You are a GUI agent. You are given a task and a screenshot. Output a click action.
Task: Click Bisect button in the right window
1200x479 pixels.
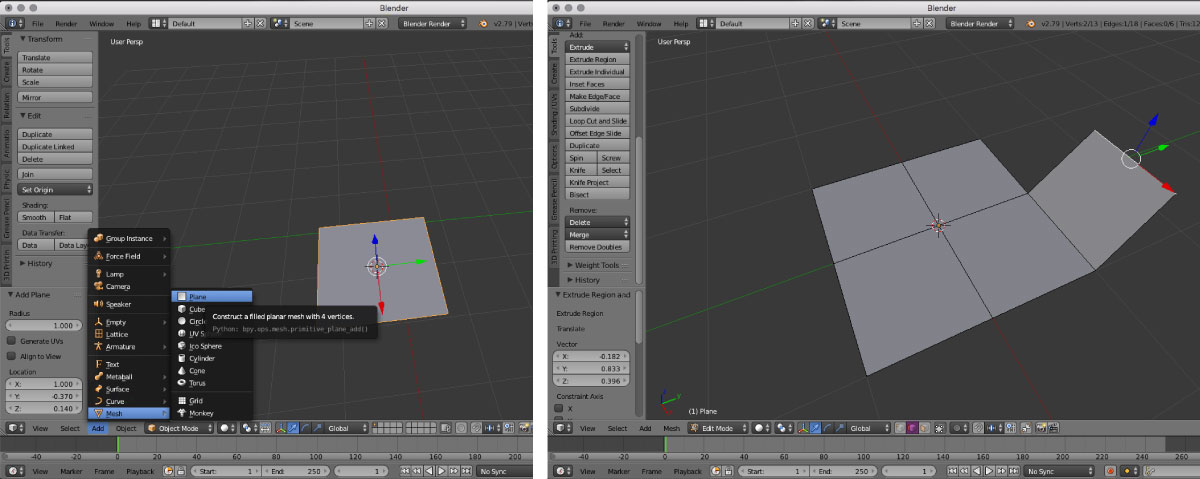(598, 195)
